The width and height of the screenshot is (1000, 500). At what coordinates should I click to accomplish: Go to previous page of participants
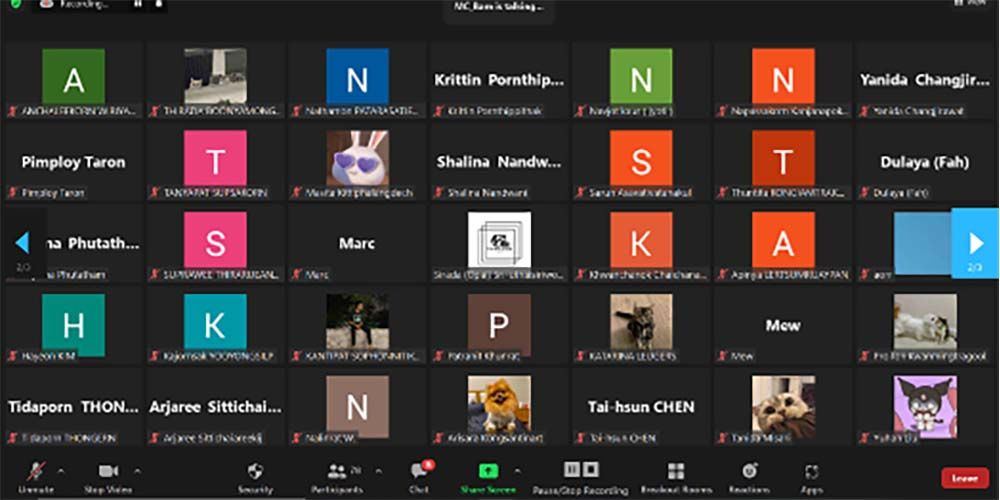(22, 243)
